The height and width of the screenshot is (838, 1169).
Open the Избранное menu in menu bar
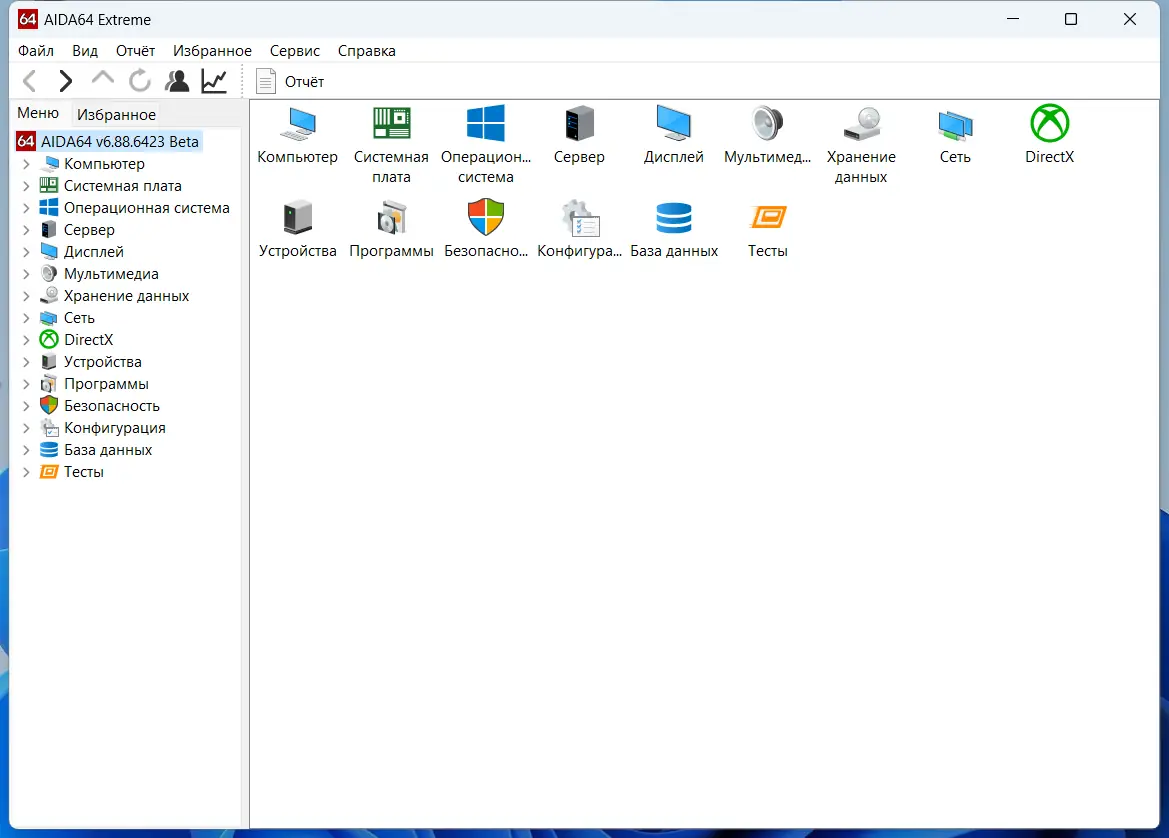212,51
